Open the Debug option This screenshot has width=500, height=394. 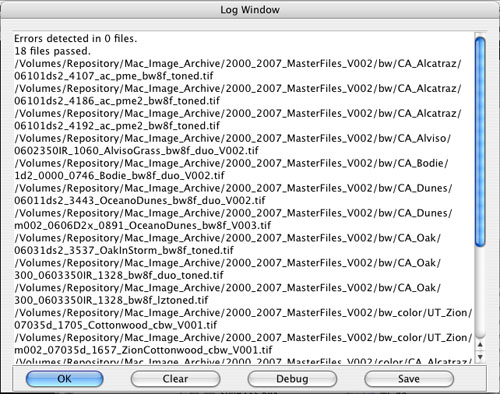click(292, 379)
